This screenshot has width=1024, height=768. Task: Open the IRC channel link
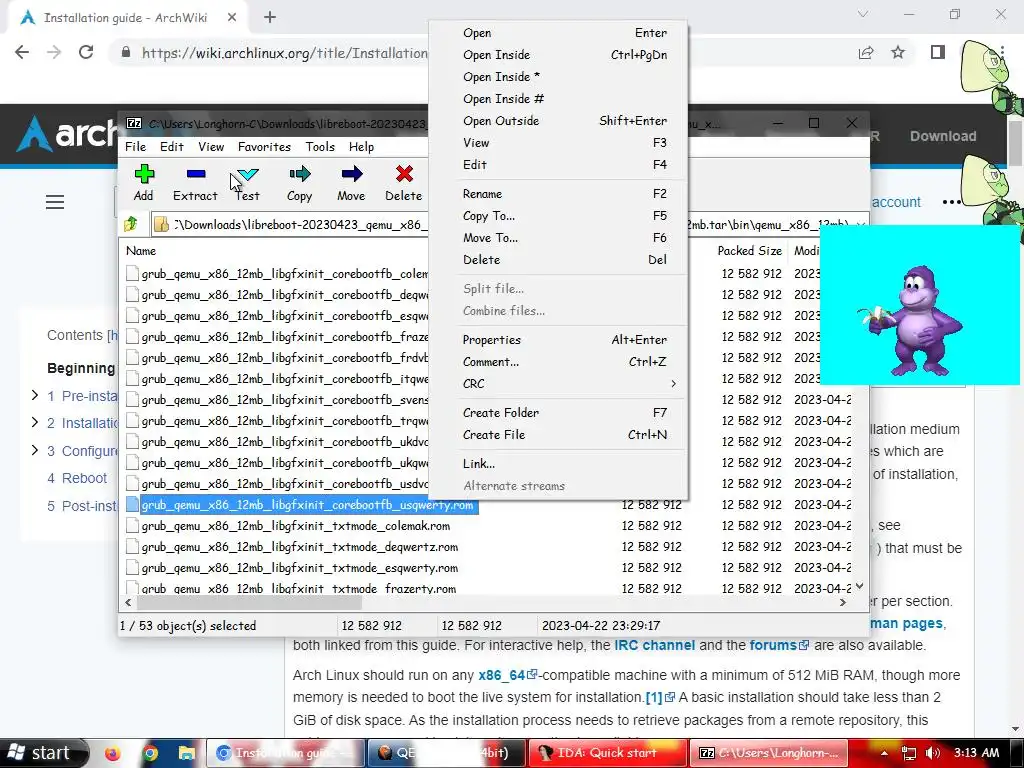(654, 645)
